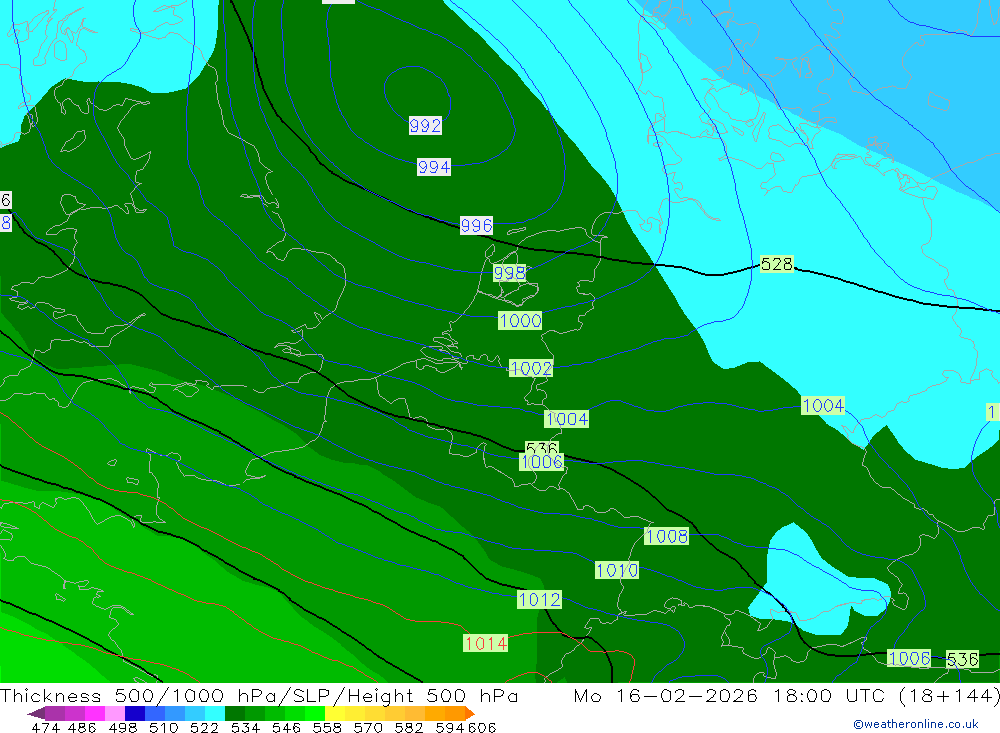Click the 1010 isobar label
Image resolution: width=1000 pixels, height=733 pixels.
(x=617, y=570)
